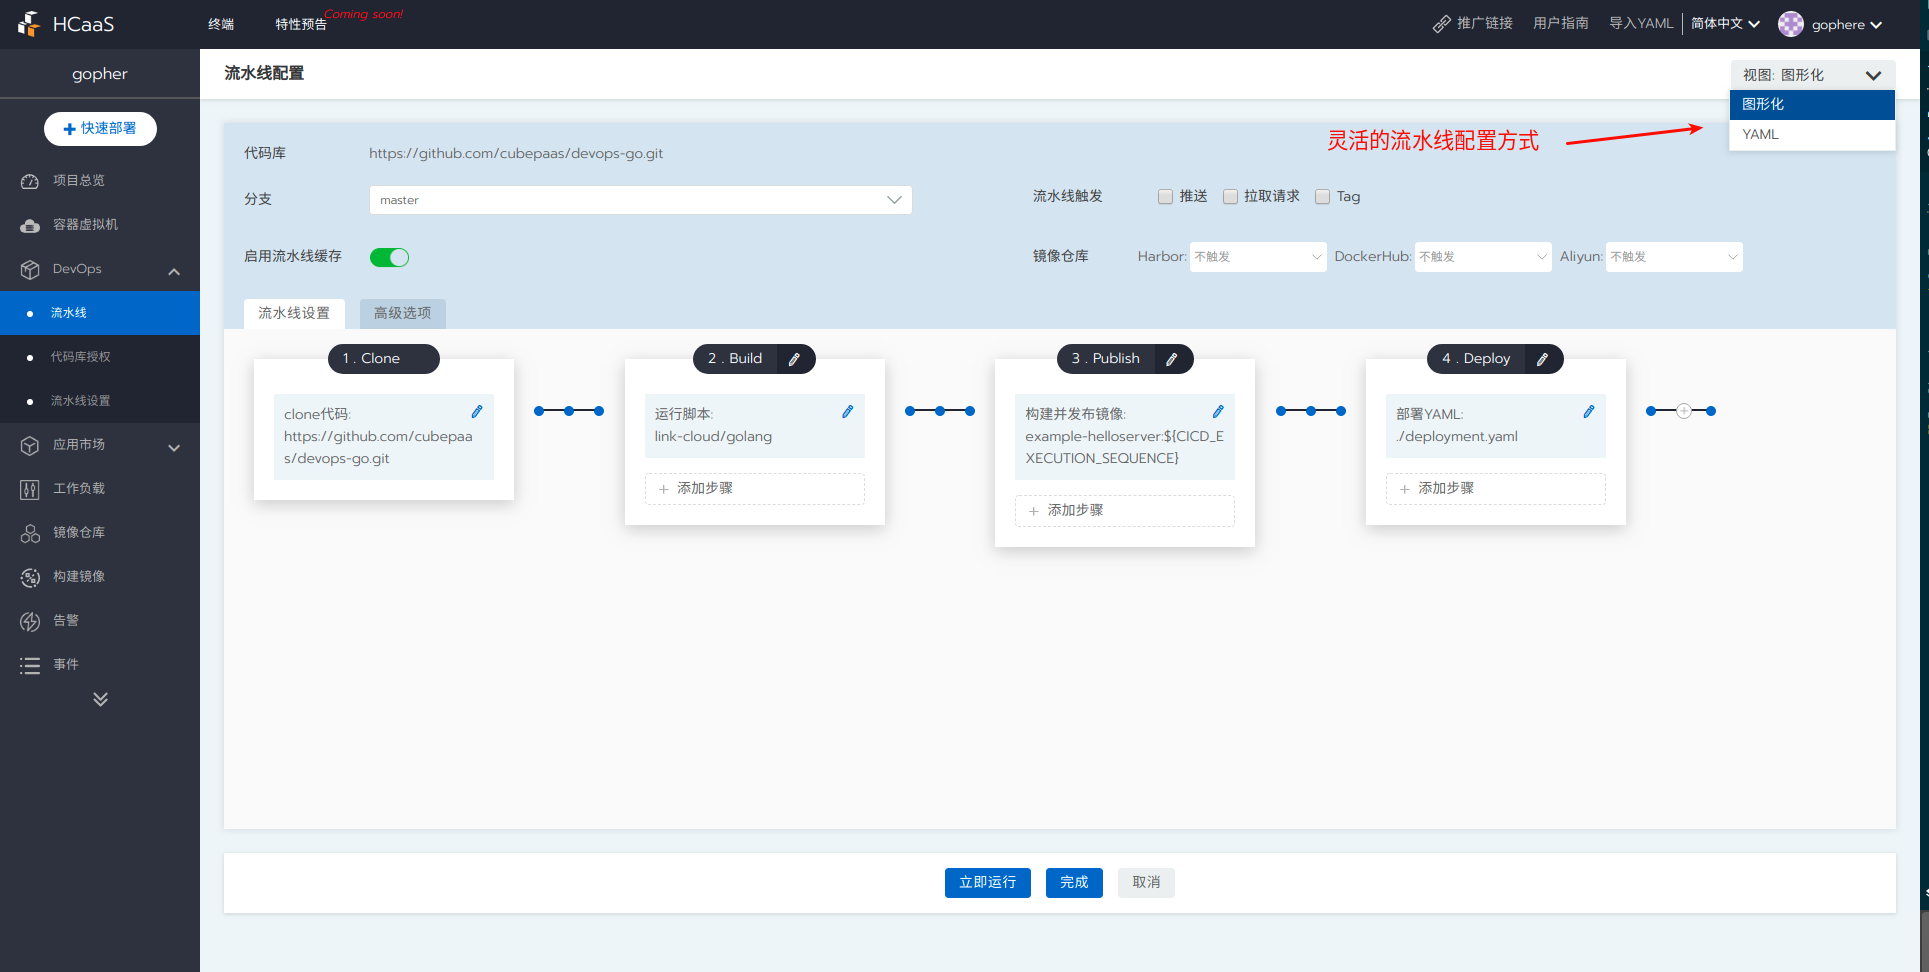Screen dimensions: 1929x972
Task: Click the run immediately button
Action: [x=987, y=882]
